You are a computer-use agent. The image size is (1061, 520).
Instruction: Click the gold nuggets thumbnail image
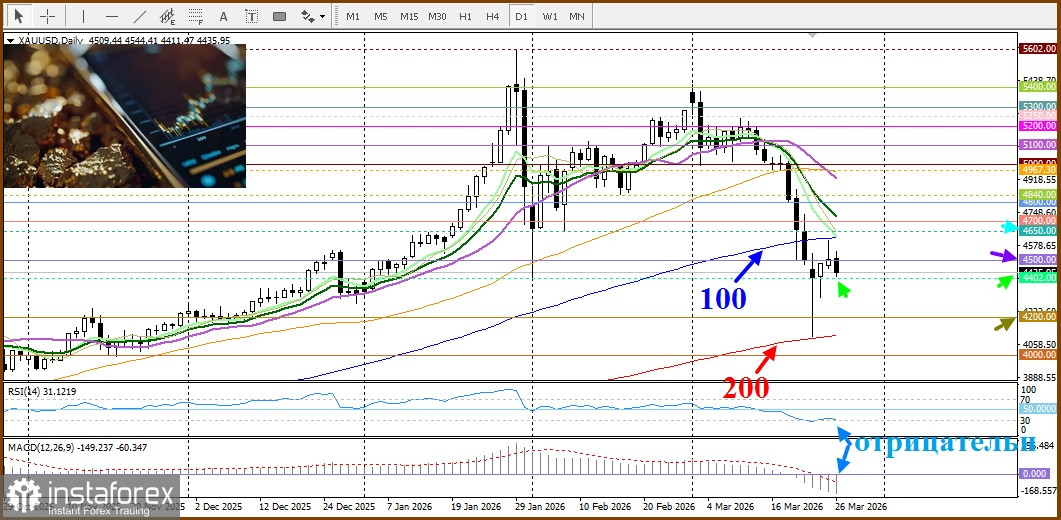tap(125, 116)
